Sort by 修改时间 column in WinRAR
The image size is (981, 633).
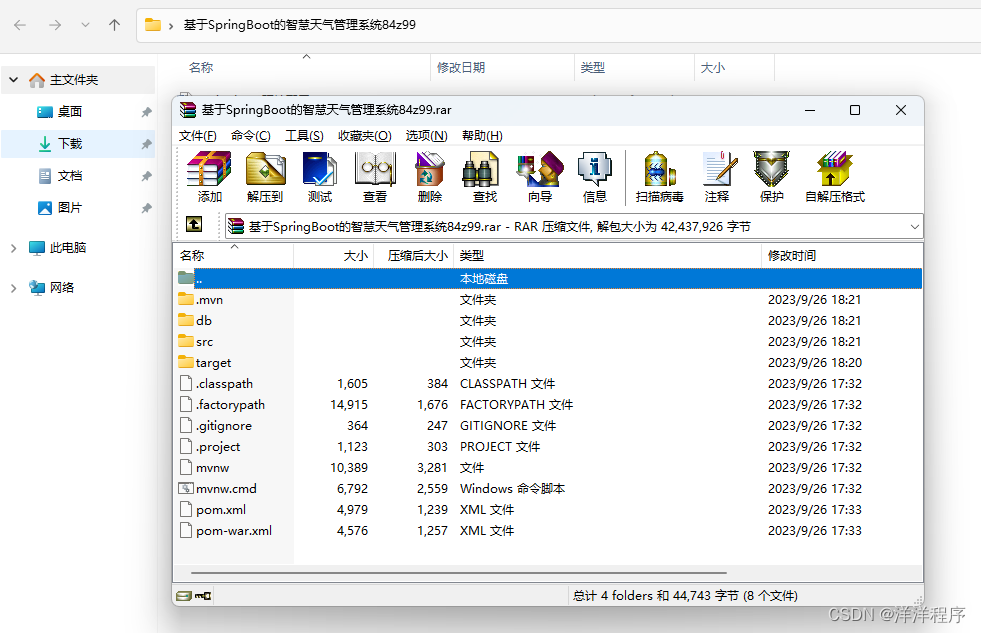pyautogui.click(x=842, y=255)
